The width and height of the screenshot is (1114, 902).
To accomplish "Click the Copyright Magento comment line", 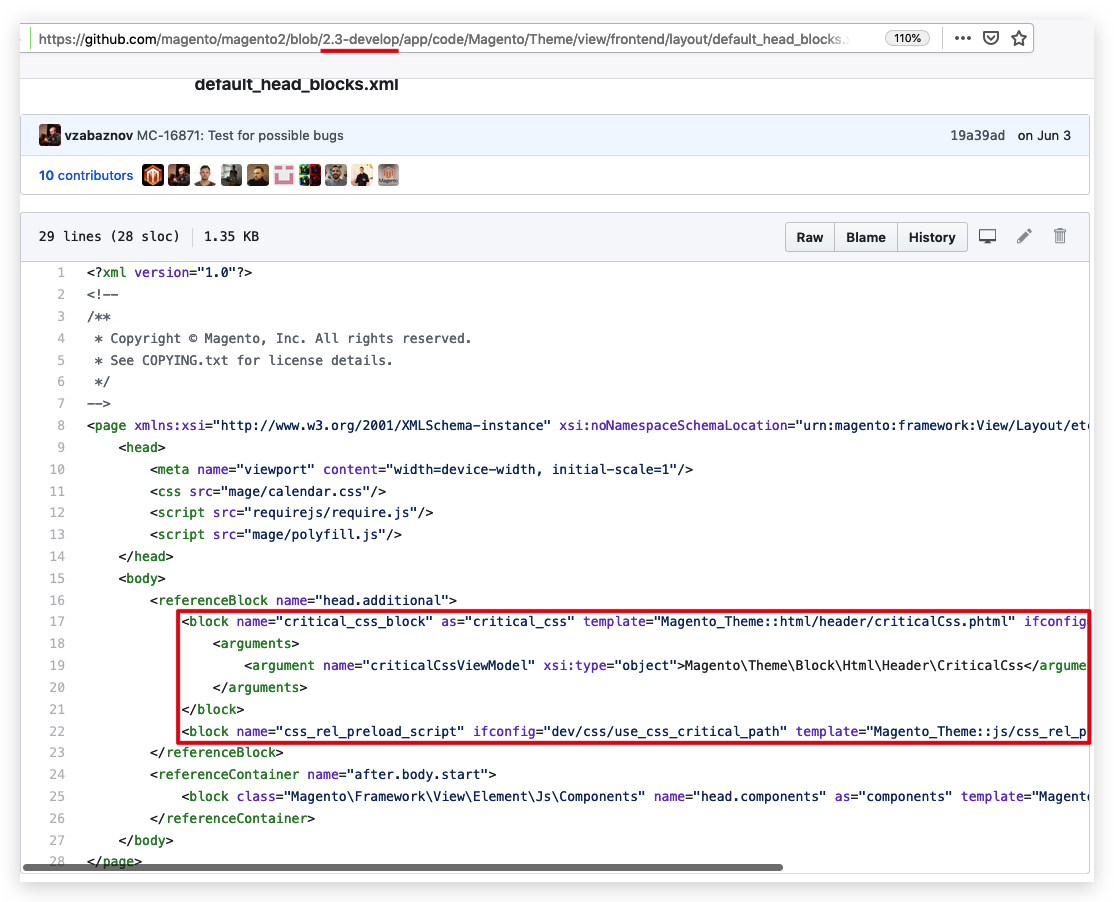I will point(283,338).
